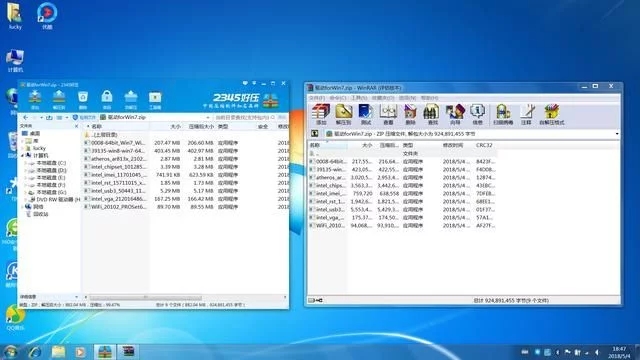Click the up-folder icon in 2345 HaoZip navigation
The width and height of the screenshot is (640, 360).
(49, 117)
